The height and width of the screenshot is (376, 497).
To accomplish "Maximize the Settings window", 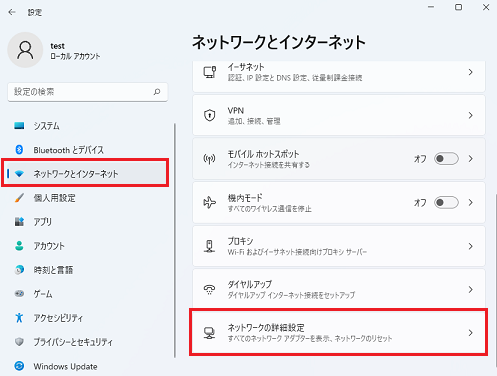I will 458,7.
